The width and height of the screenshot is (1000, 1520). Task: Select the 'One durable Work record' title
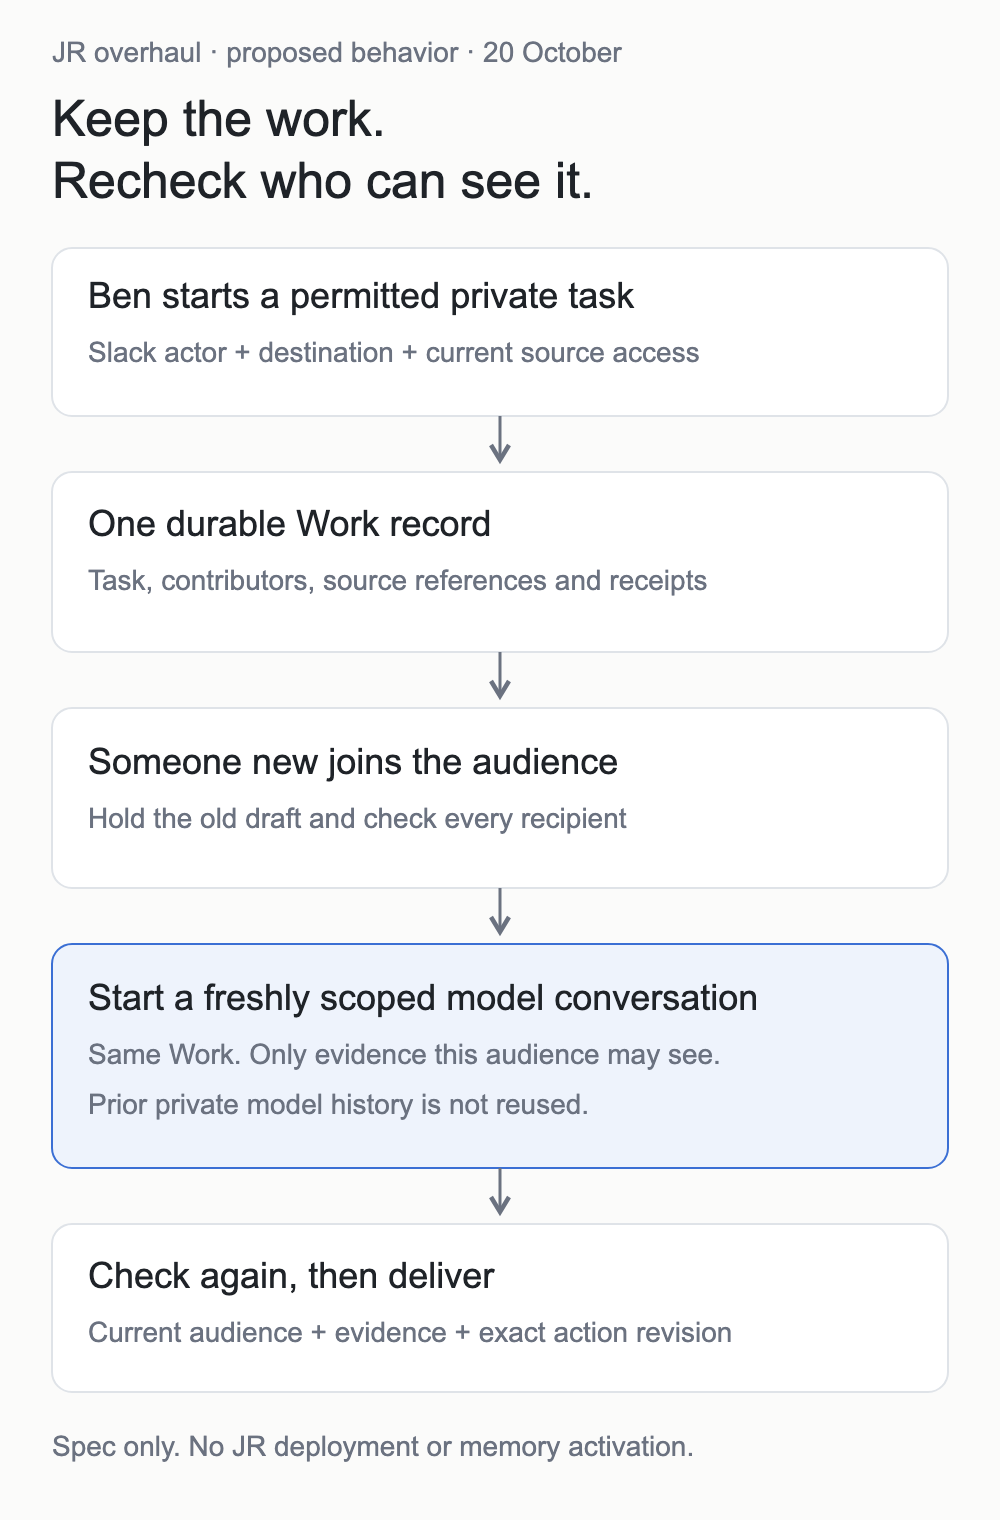[290, 525]
